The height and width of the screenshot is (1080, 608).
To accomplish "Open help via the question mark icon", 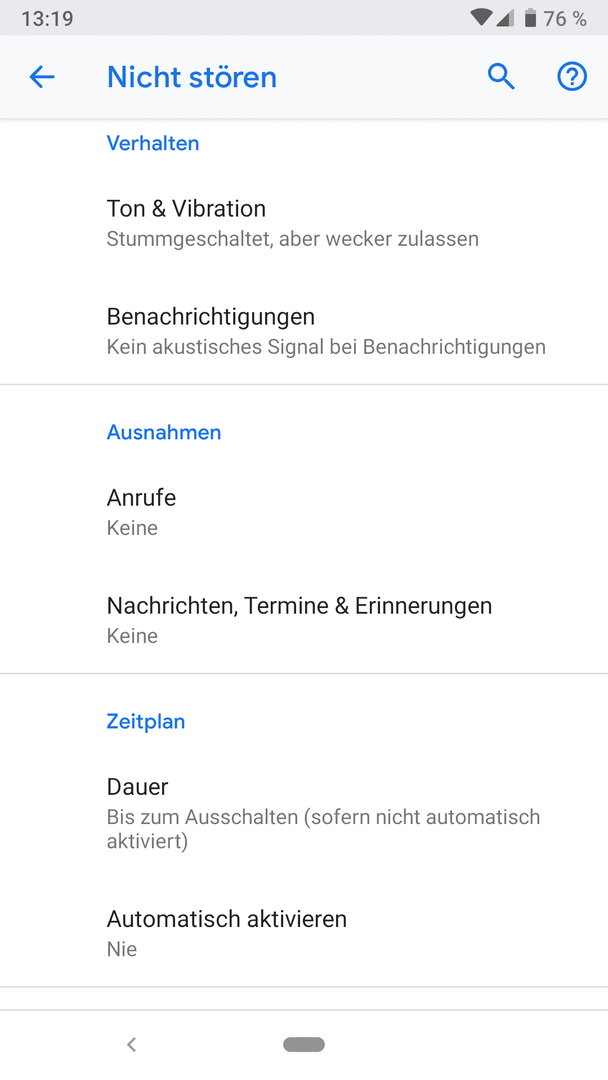I will click(x=572, y=76).
